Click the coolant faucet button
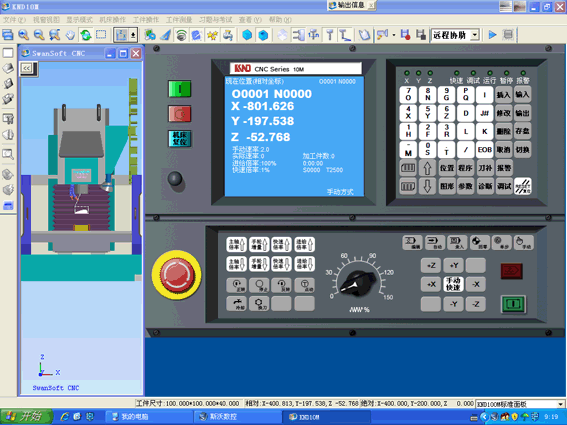This screenshot has height=425, width=567. [237, 303]
